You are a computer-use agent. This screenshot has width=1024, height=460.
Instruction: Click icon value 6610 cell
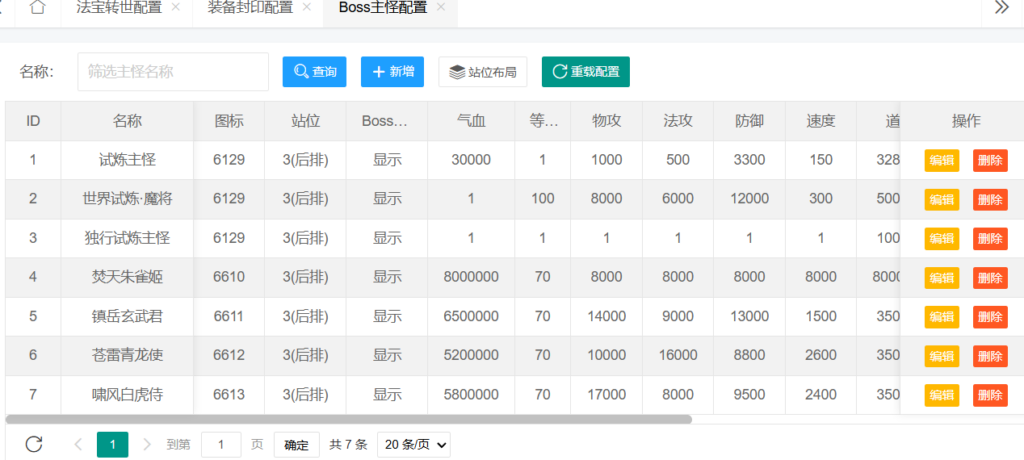point(229,277)
